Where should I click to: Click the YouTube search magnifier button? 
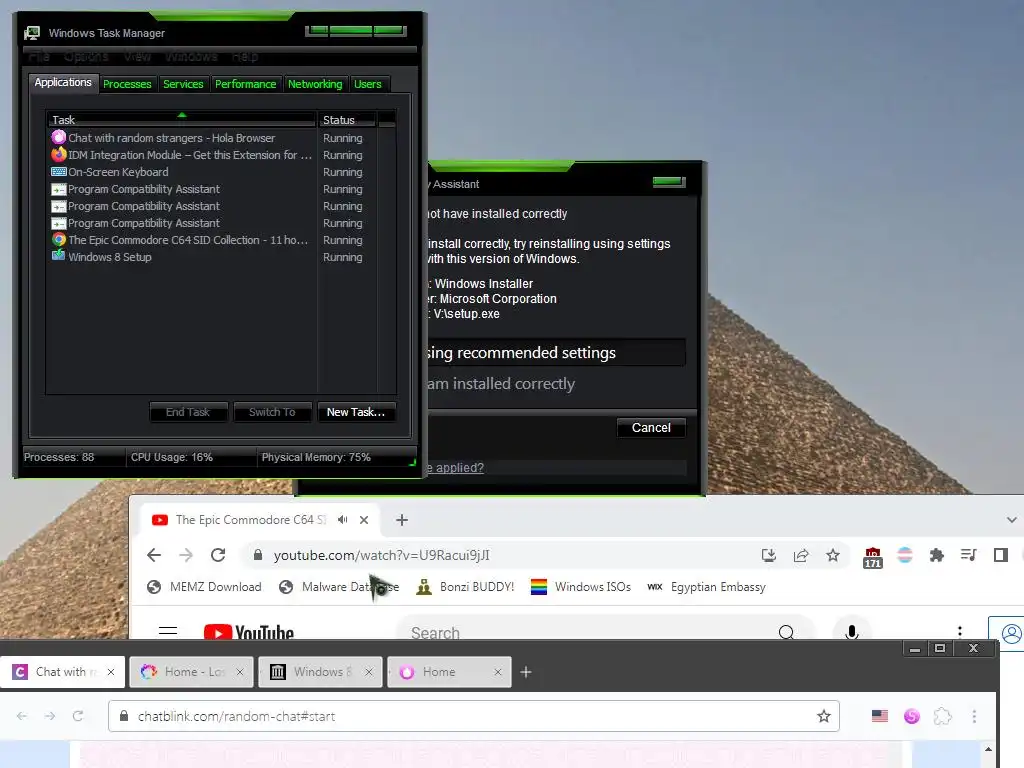coord(786,632)
